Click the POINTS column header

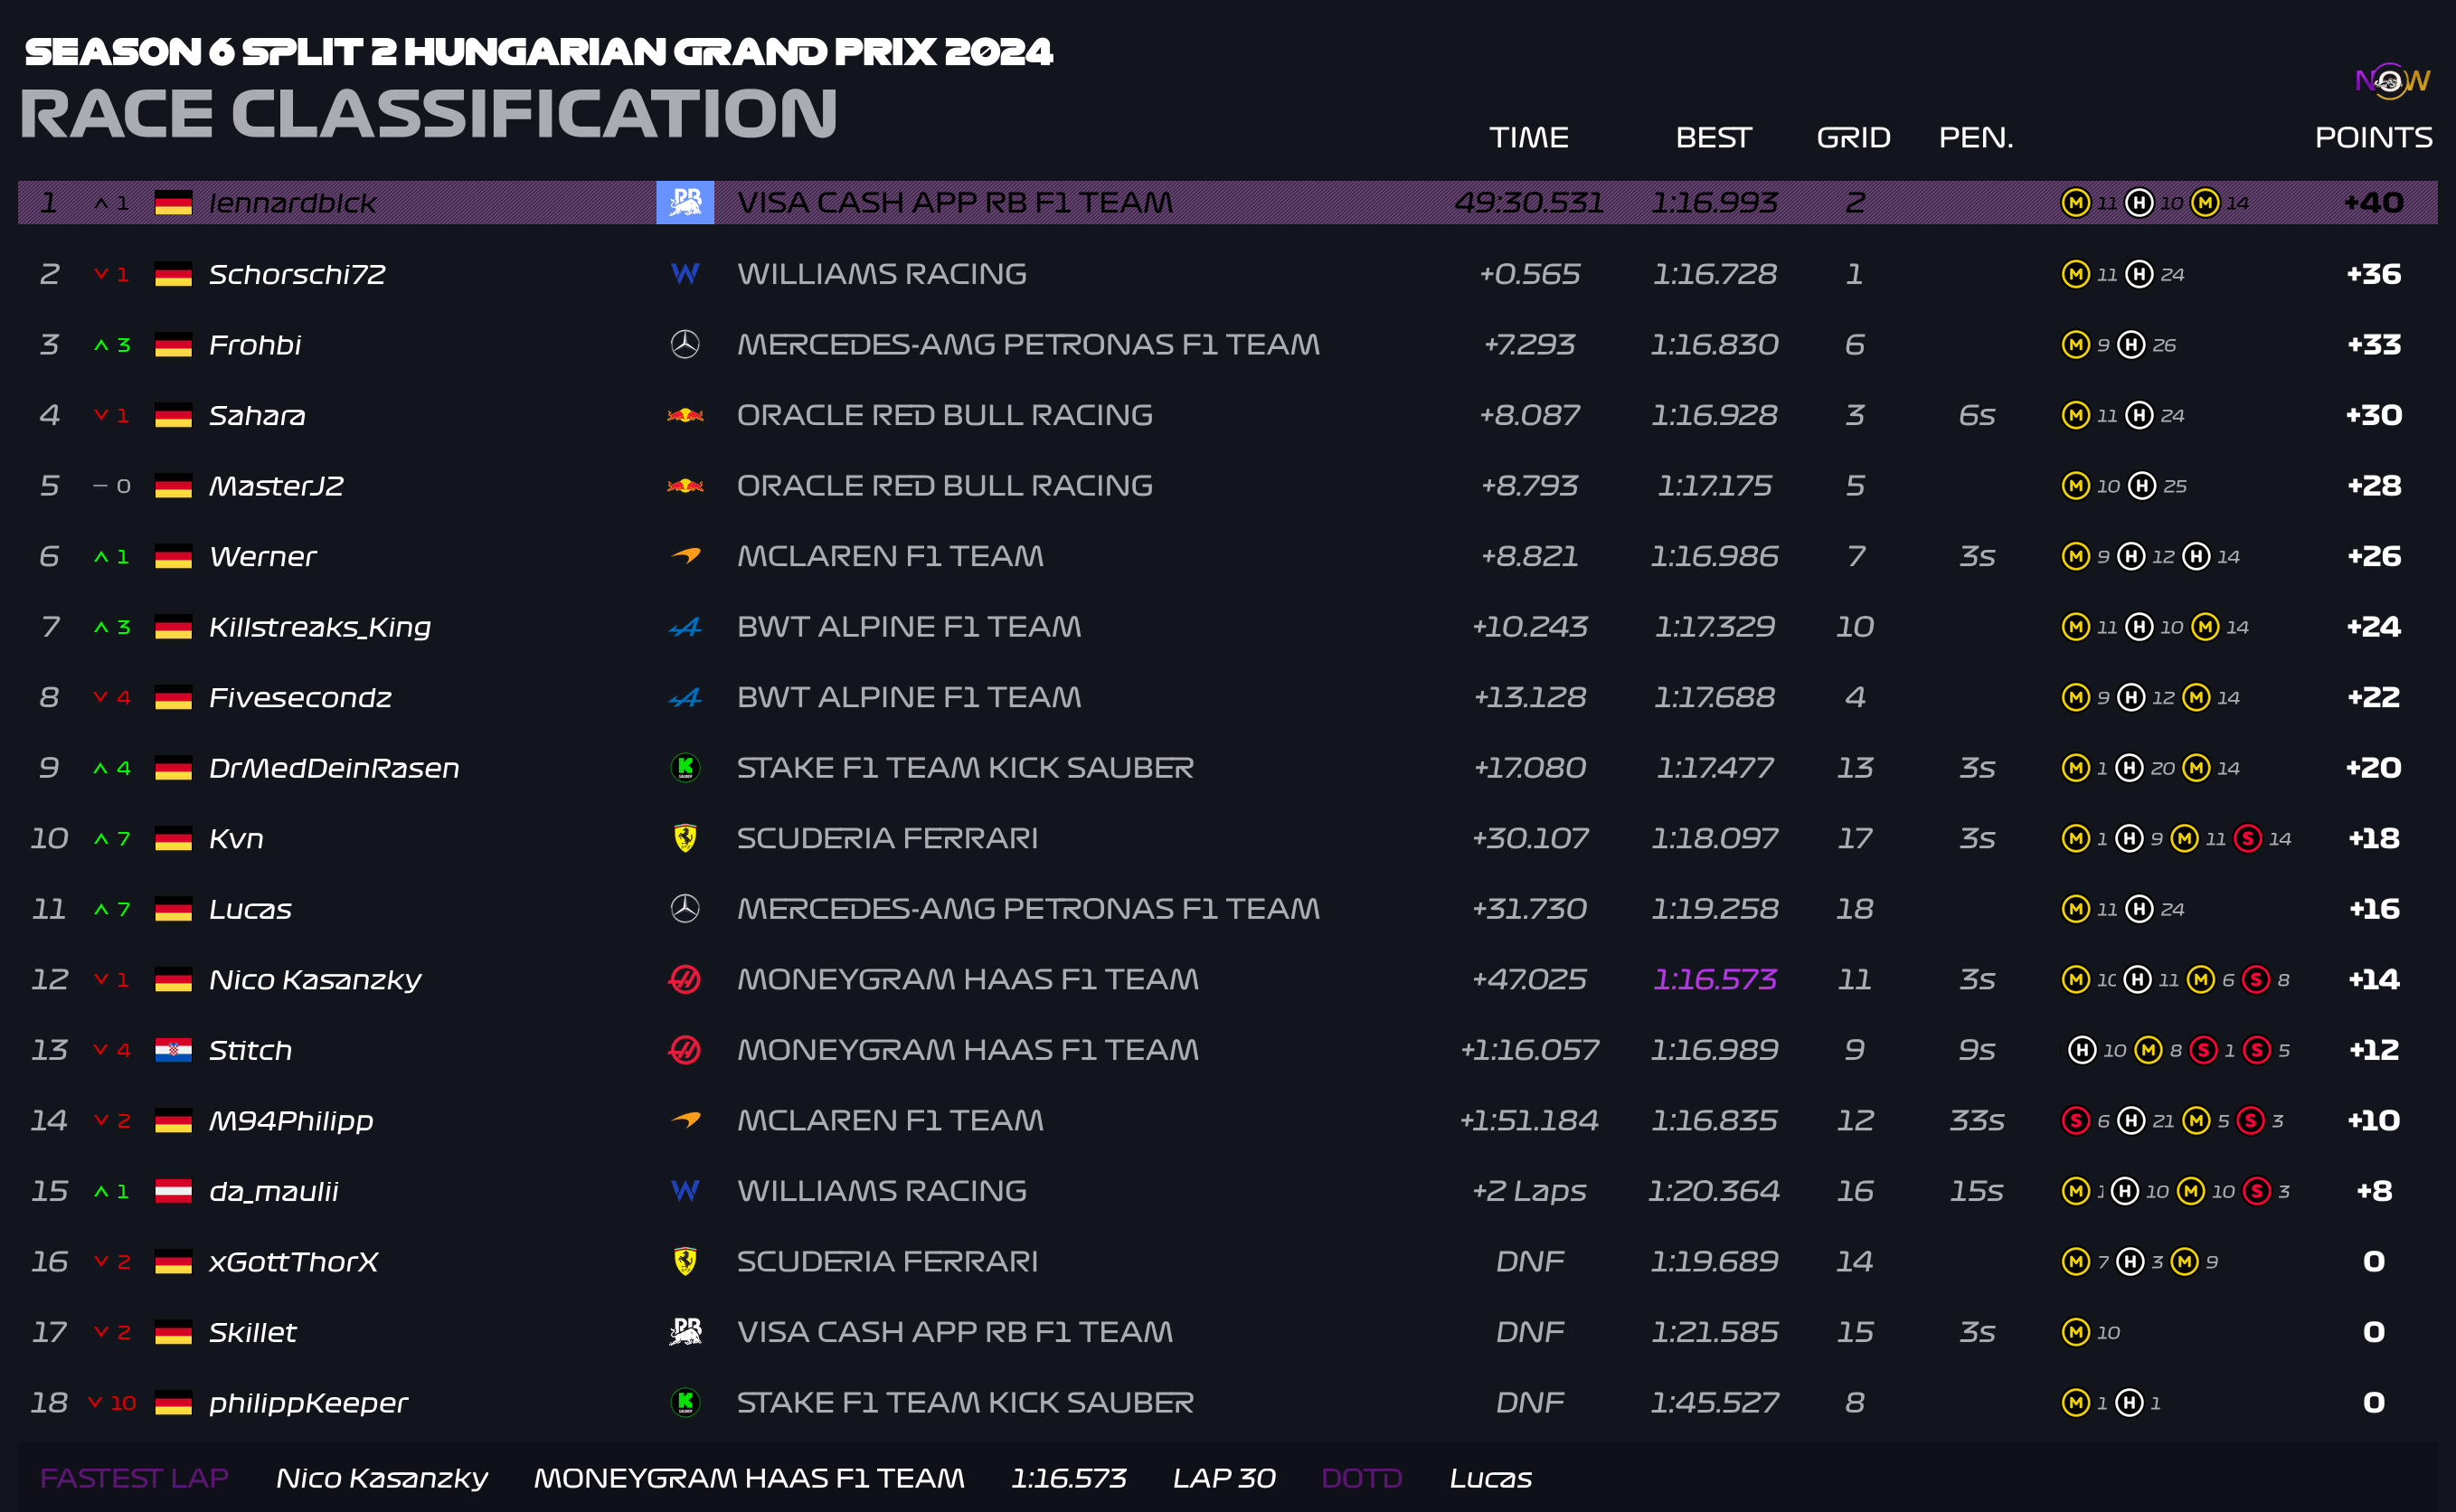point(2373,137)
